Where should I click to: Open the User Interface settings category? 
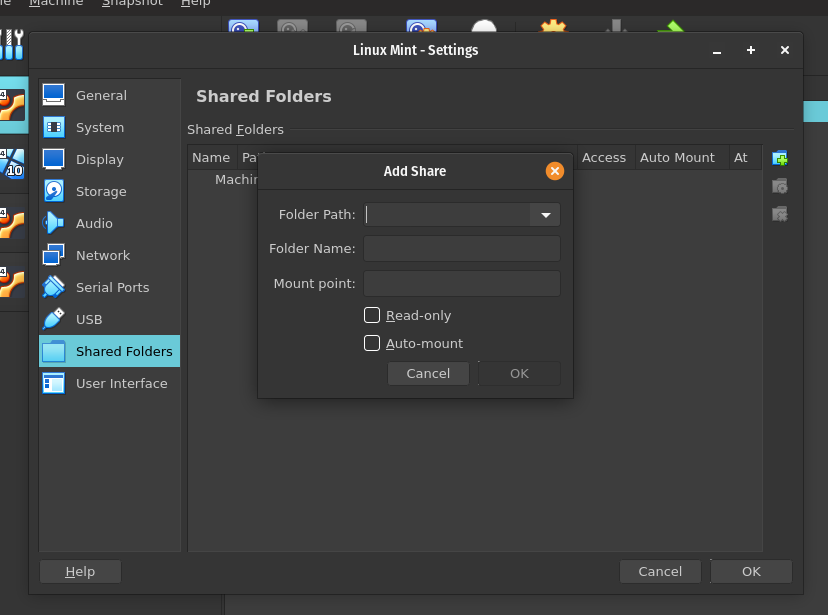coord(109,383)
